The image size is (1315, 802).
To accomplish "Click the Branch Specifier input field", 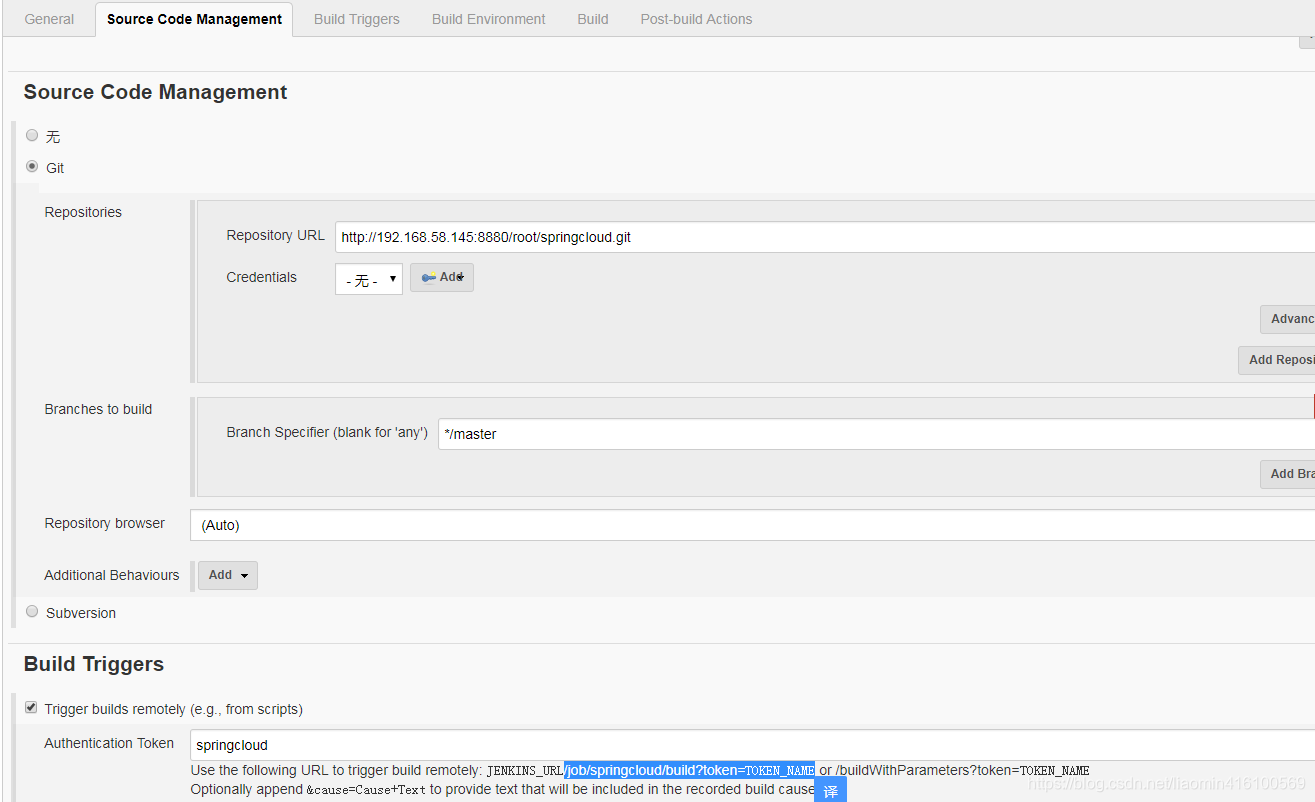I will (876, 434).
